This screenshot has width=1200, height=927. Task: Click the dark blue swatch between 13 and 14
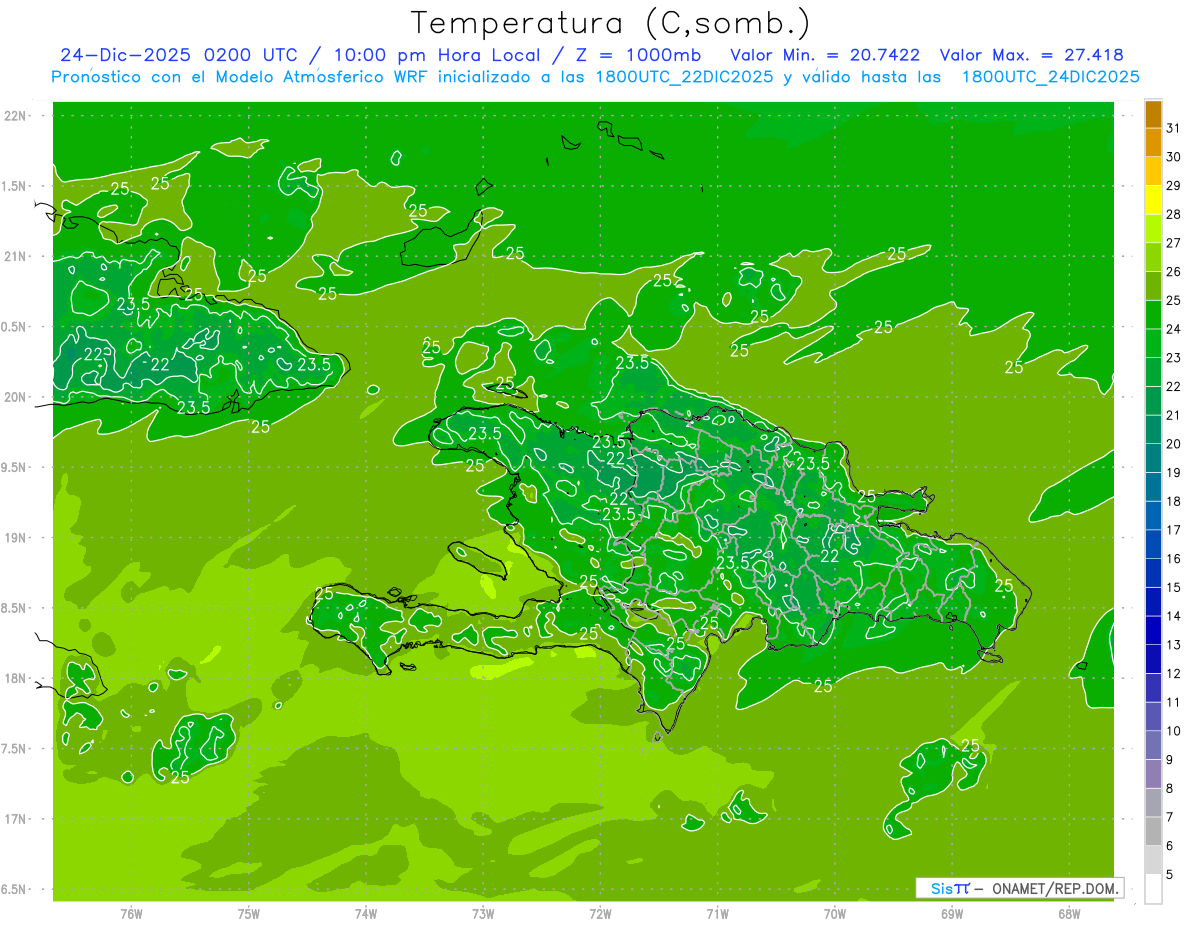(1153, 630)
